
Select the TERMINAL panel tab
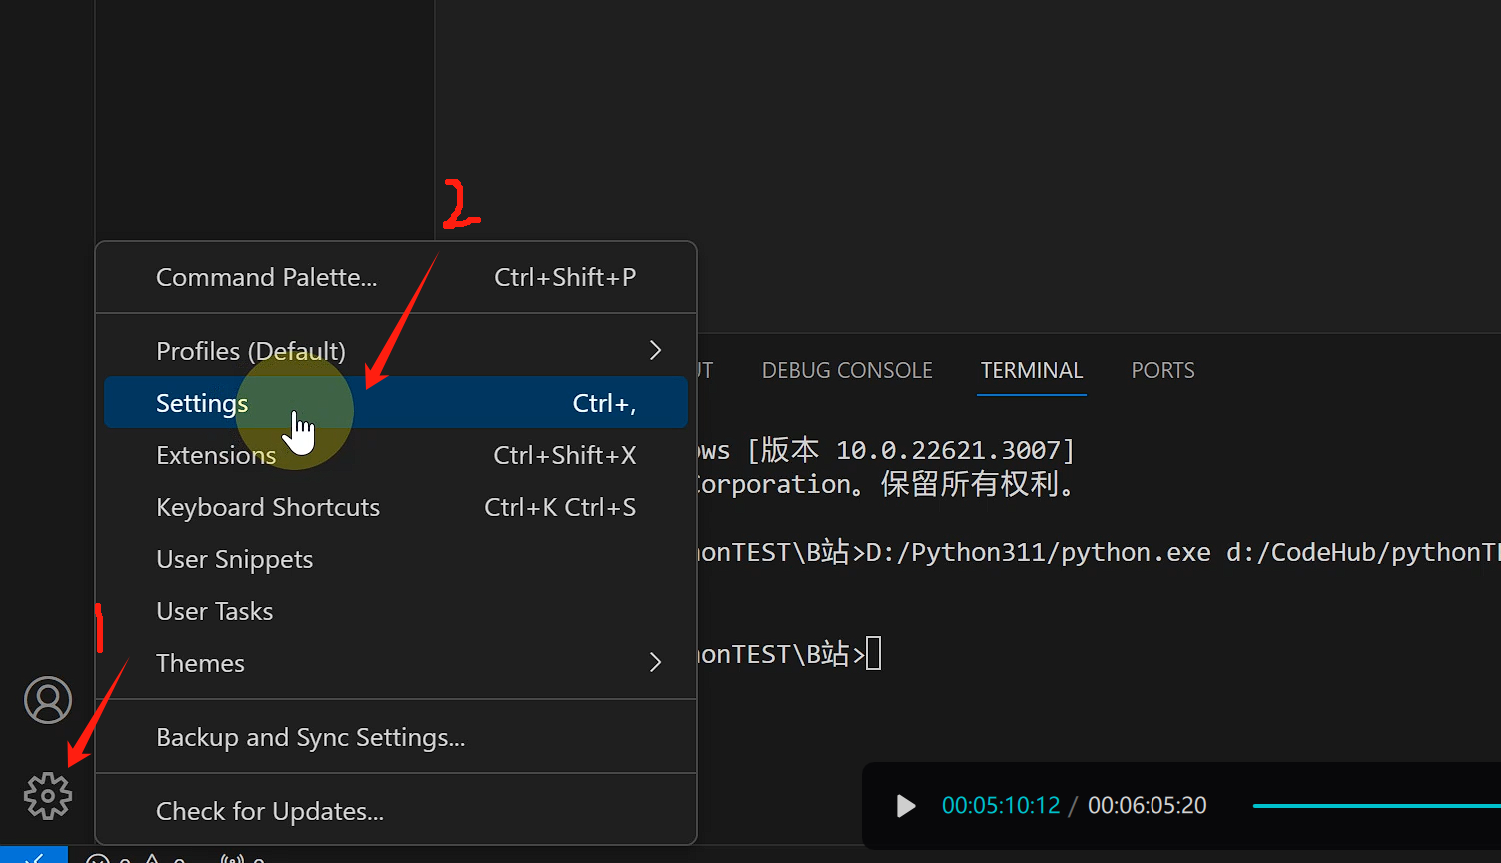1032,371
